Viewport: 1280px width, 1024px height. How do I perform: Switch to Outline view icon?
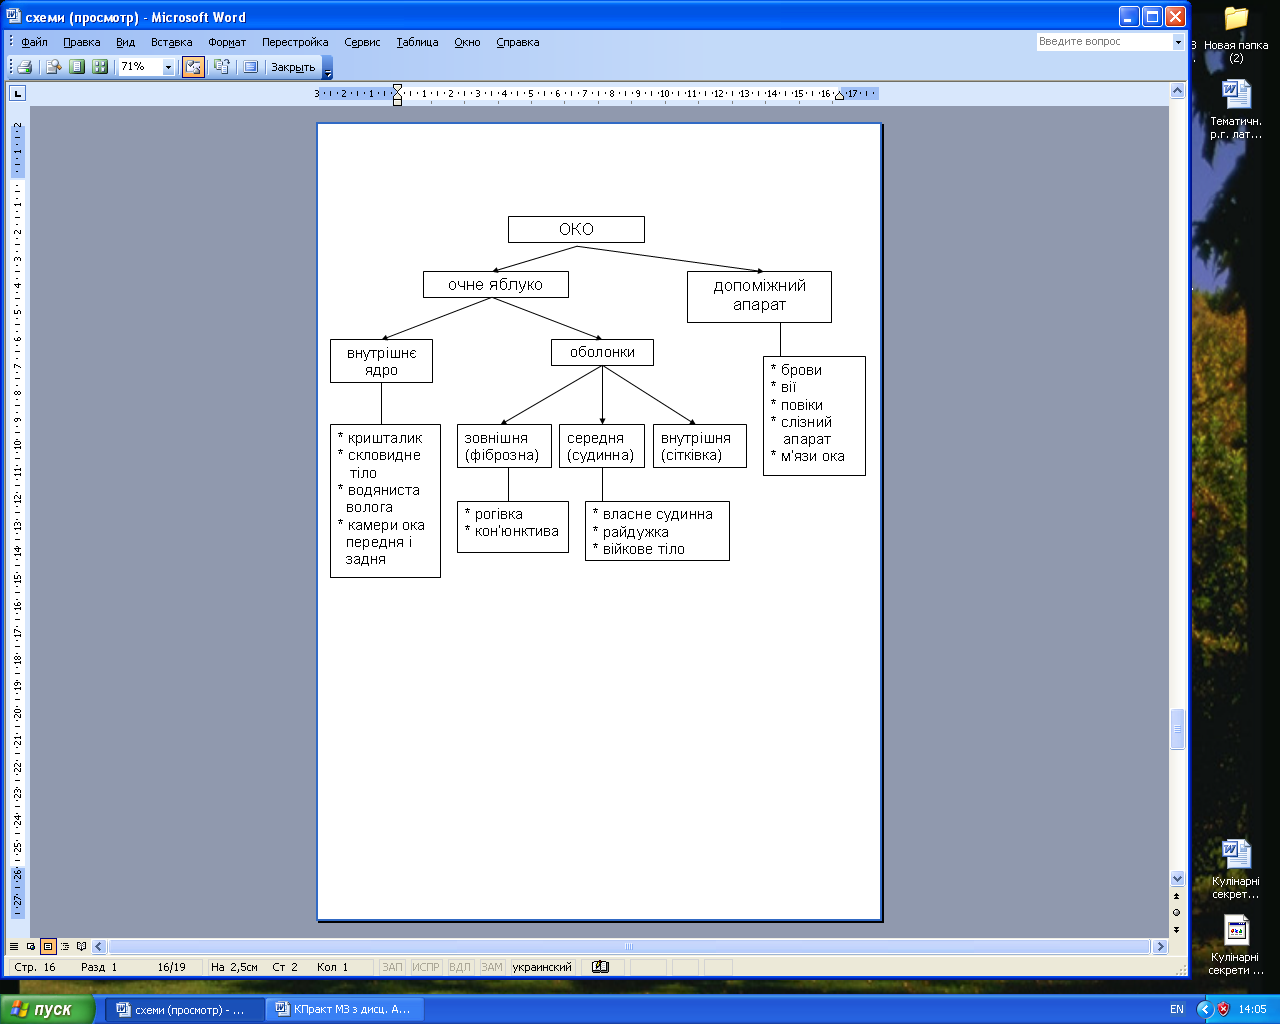click(x=65, y=946)
